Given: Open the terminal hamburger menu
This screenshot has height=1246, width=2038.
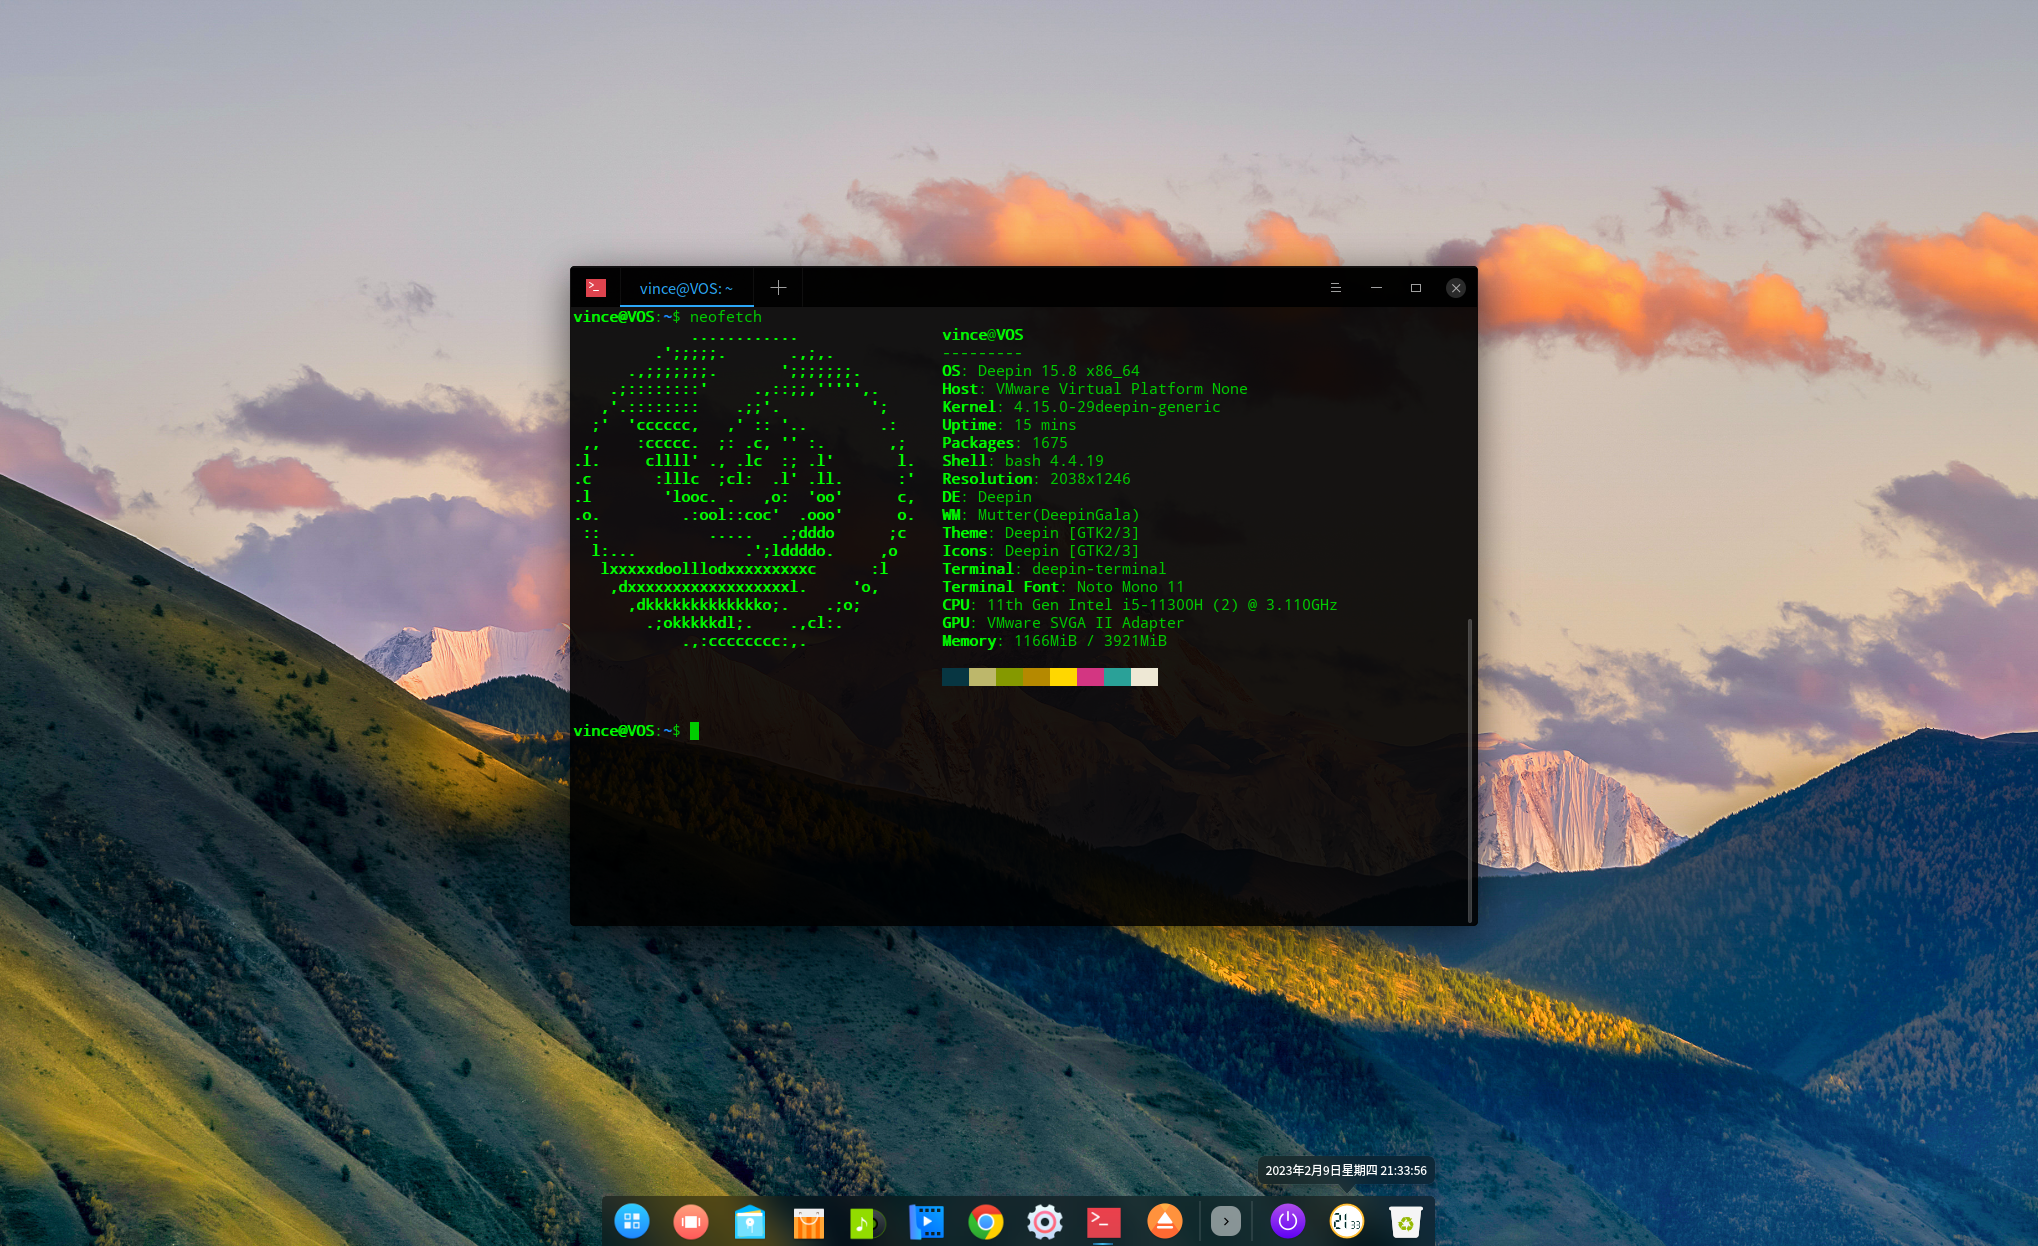Looking at the screenshot, I should click(x=1335, y=288).
